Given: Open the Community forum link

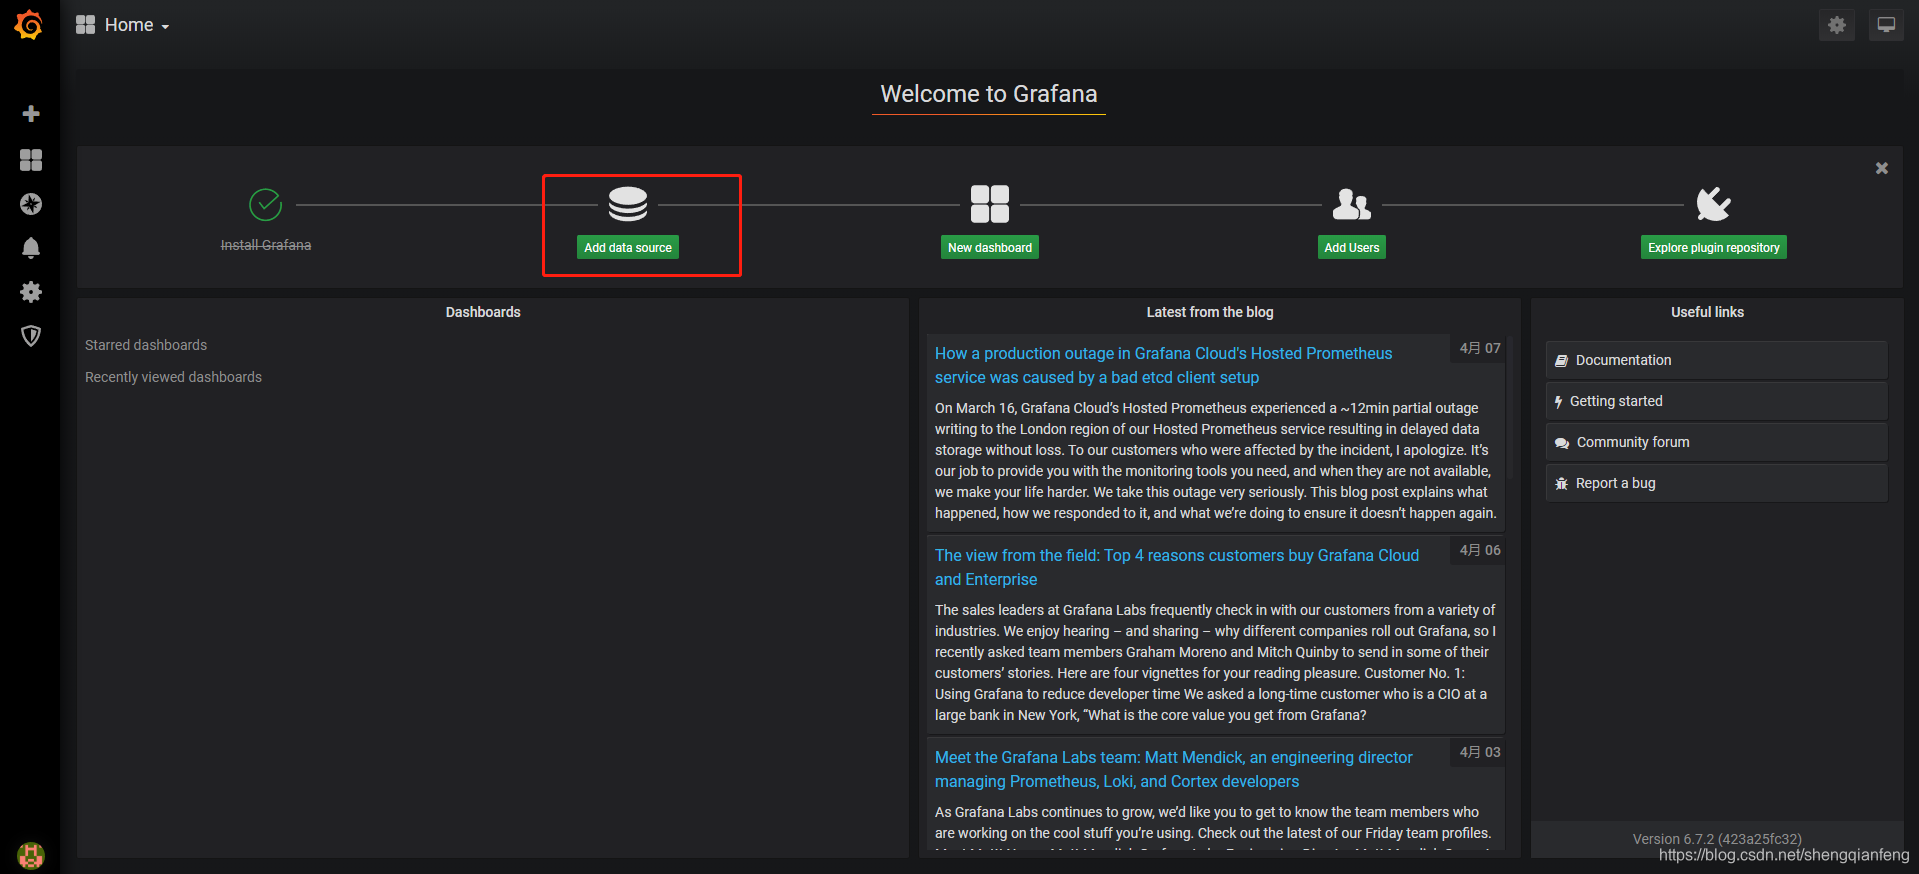Looking at the screenshot, I should point(1717,442).
